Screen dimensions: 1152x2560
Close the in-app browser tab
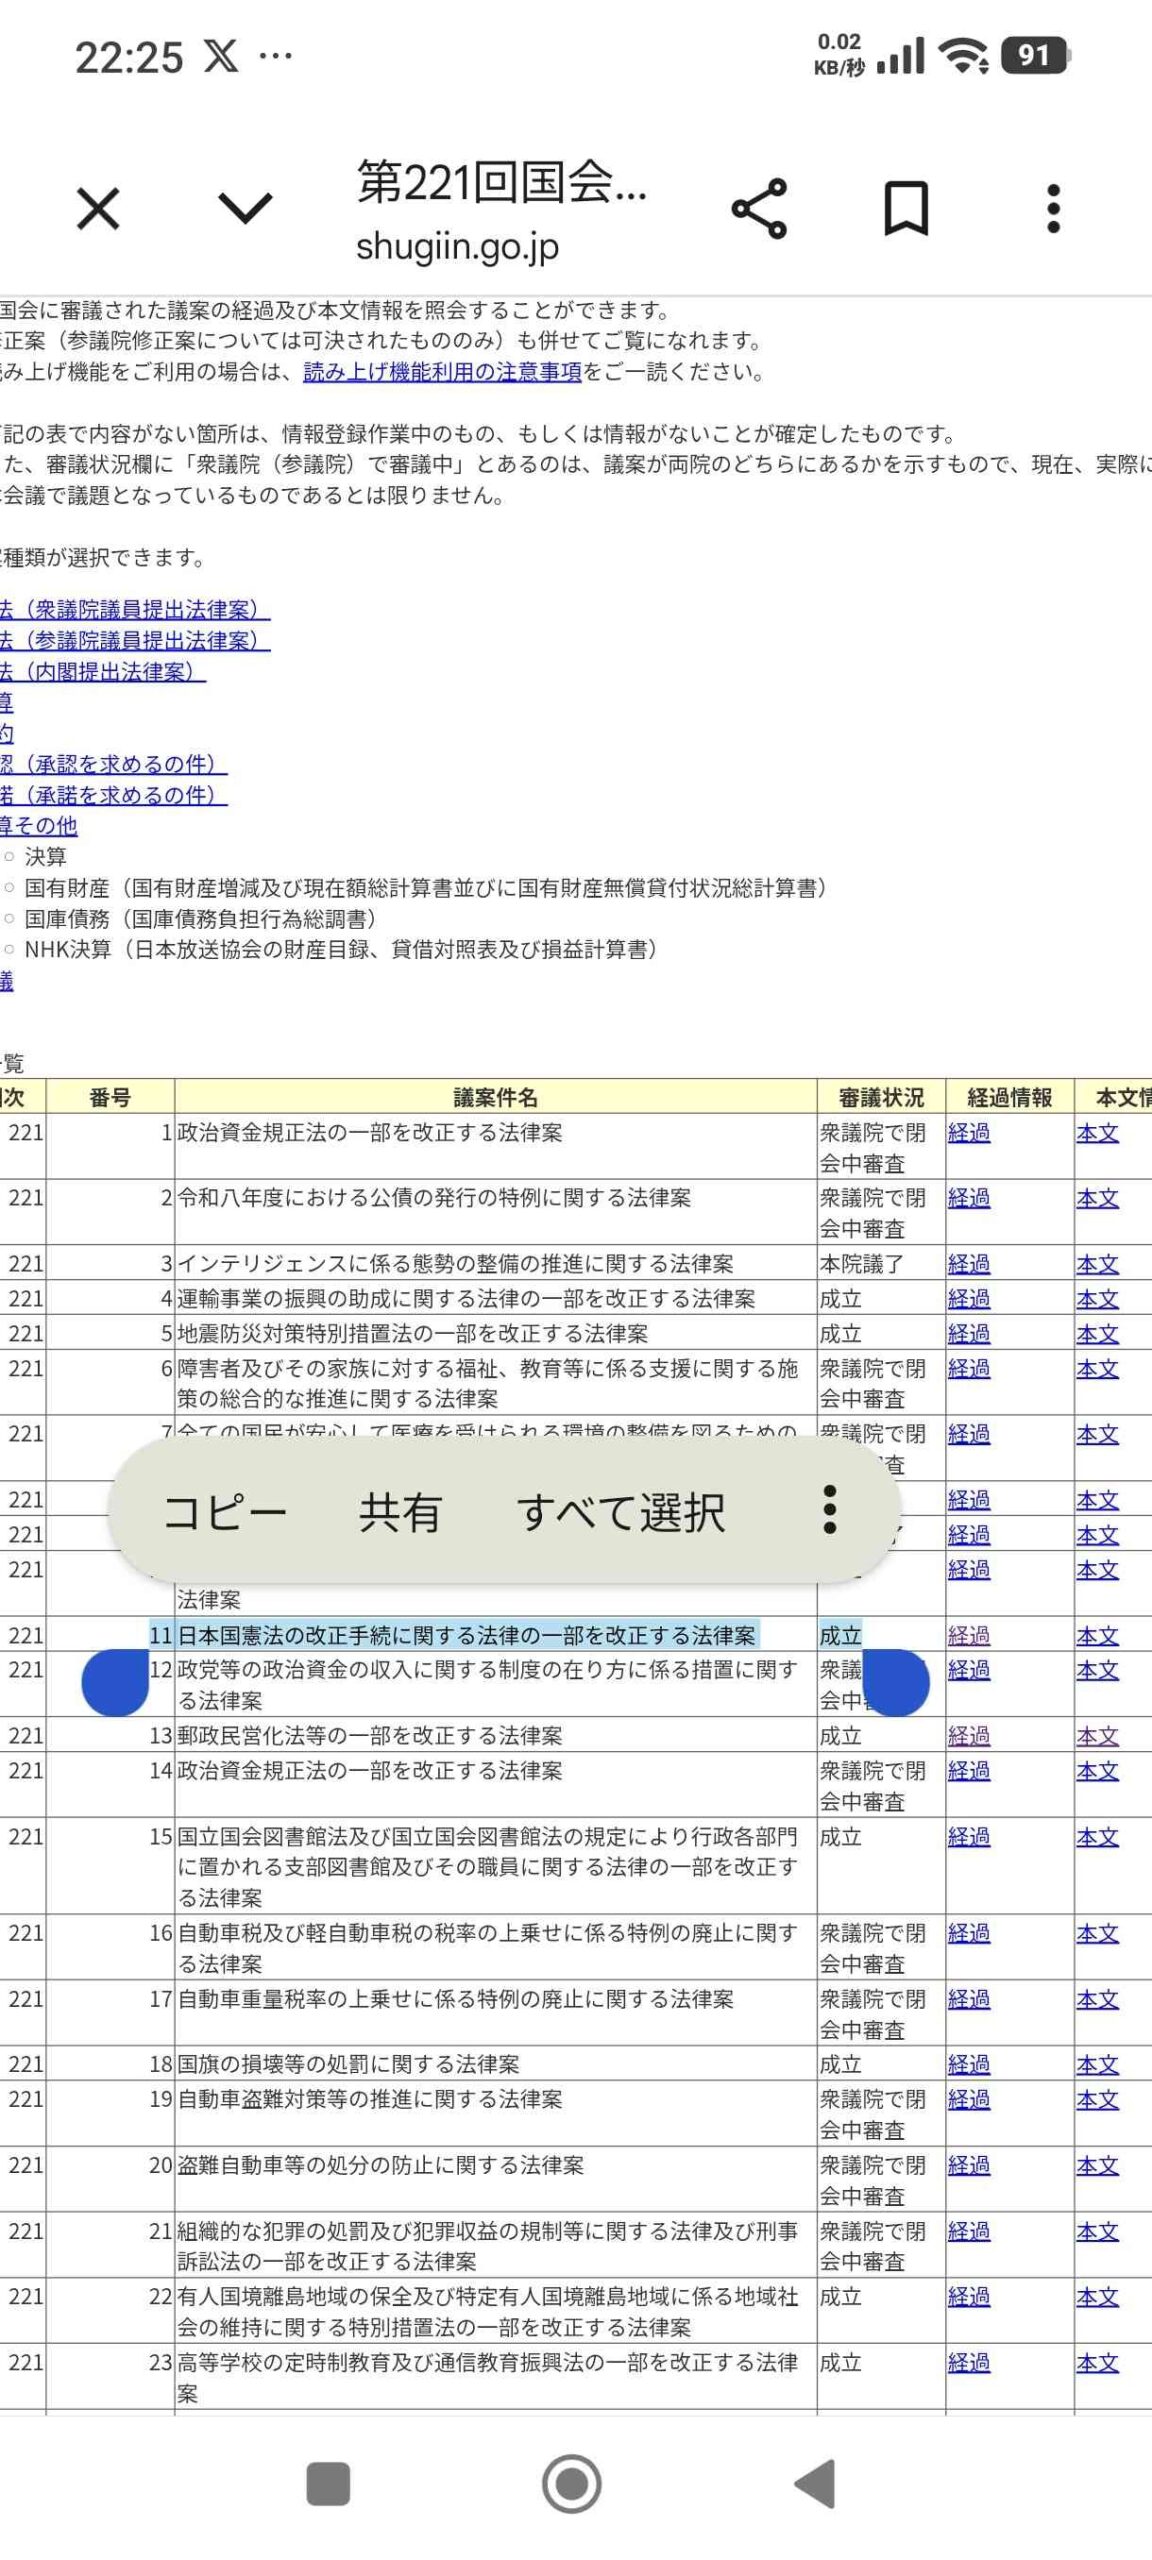[98, 209]
